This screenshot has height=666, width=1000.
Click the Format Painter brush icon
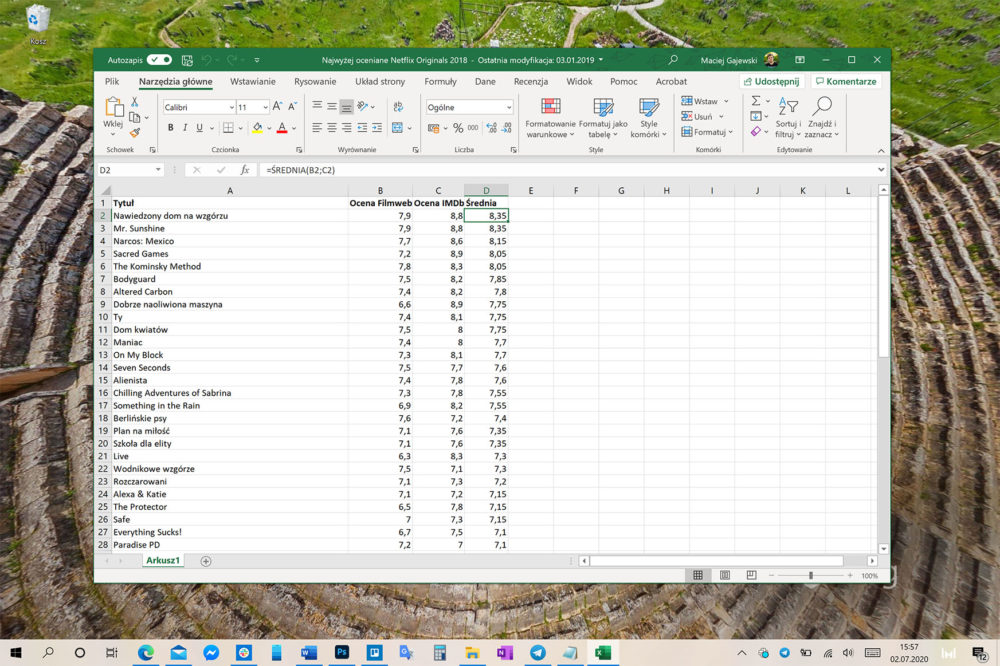tap(135, 132)
